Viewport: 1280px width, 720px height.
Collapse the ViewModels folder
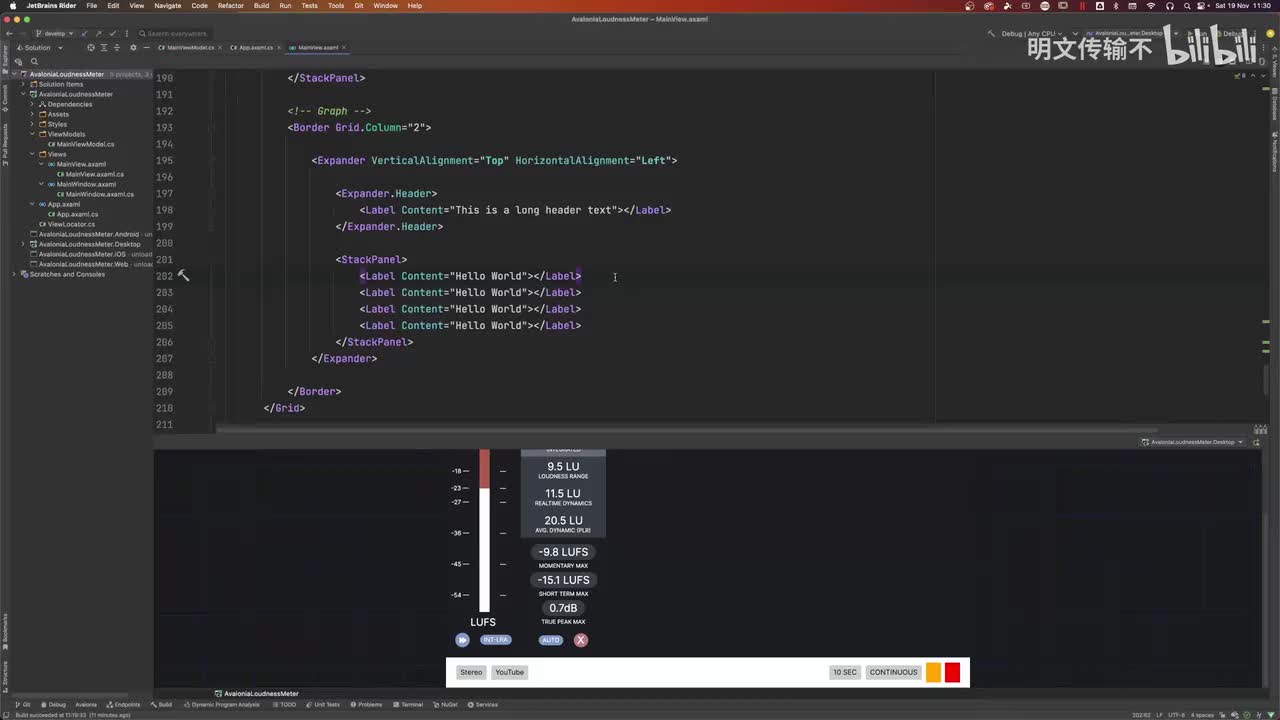32,134
